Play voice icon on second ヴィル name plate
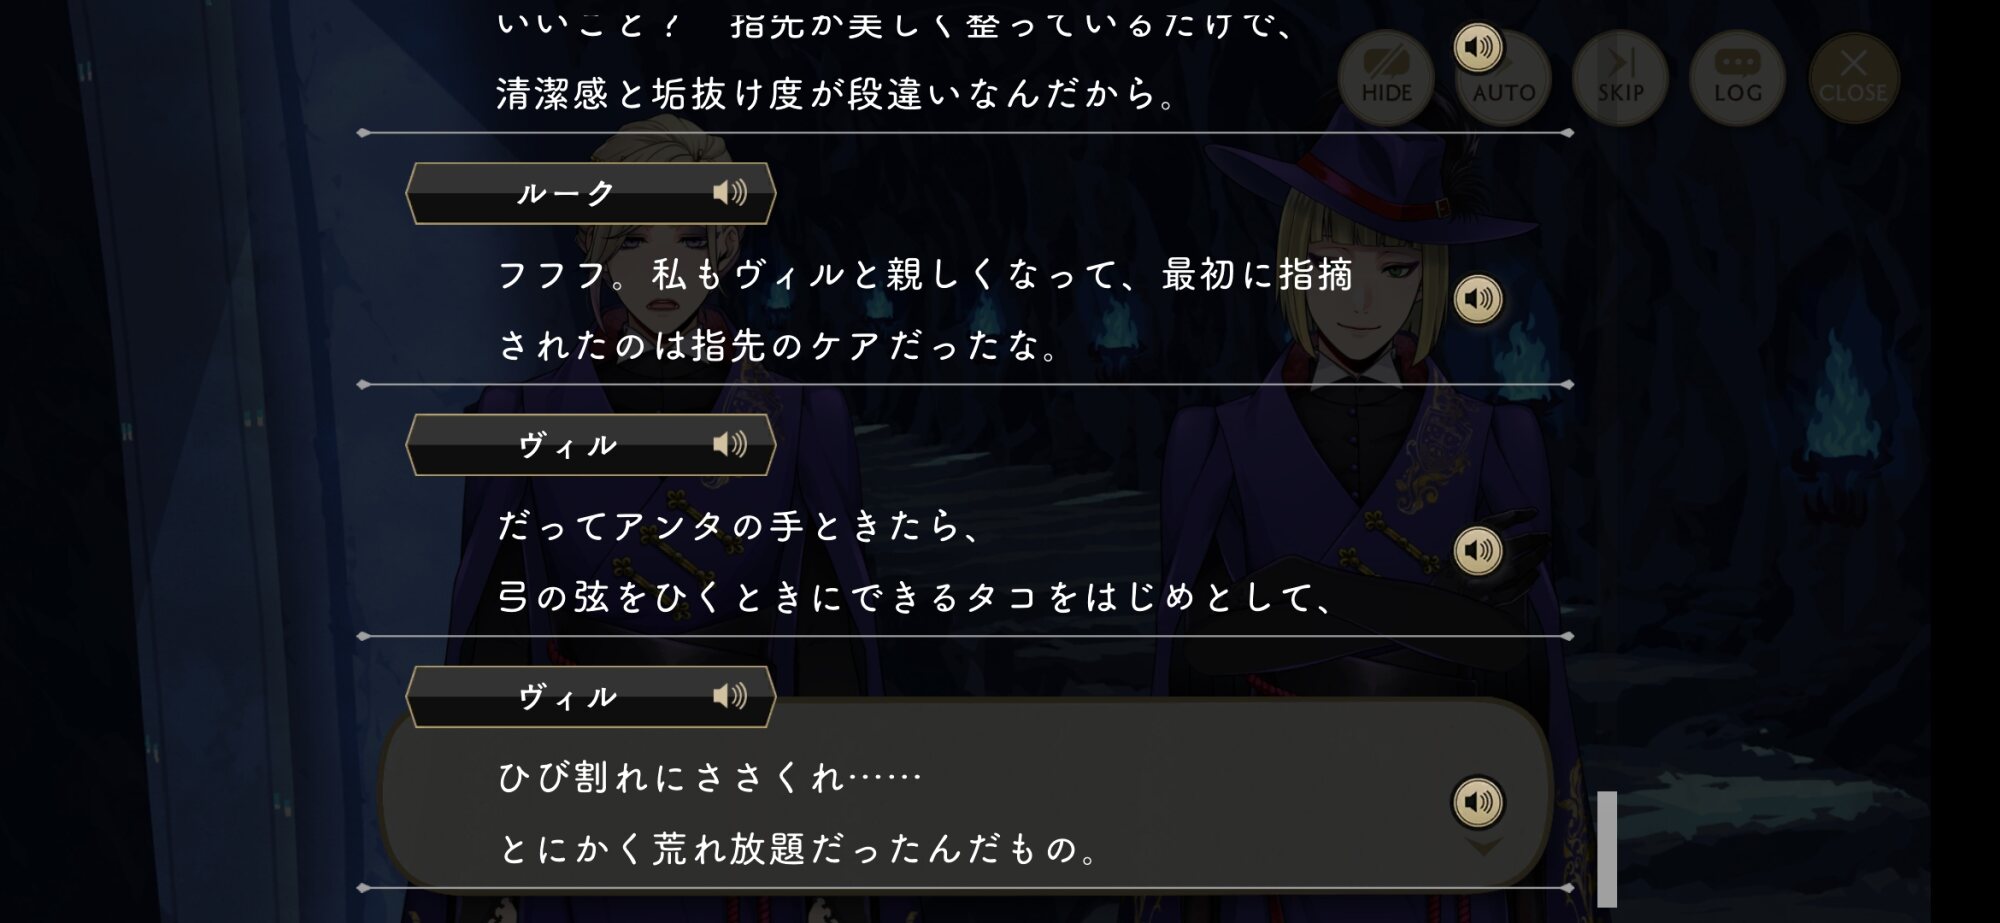The image size is (2000, 923). point(730,696)
